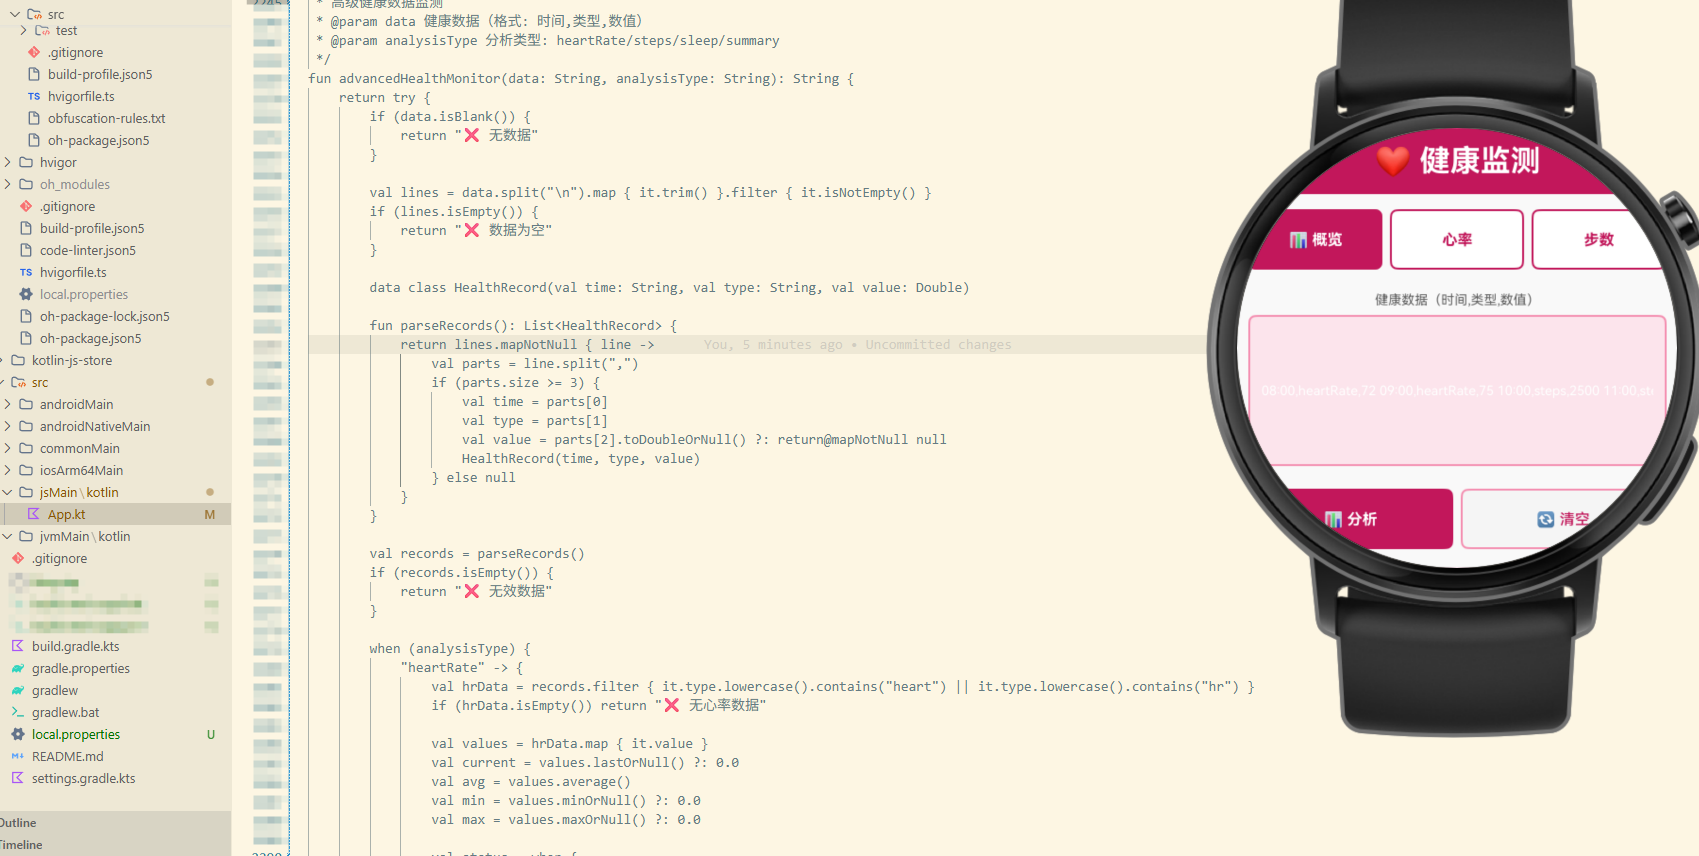The height and width of the screenshot is (856, 1699).
Task: Collapse the modified src folder
Action: (40, 383)
